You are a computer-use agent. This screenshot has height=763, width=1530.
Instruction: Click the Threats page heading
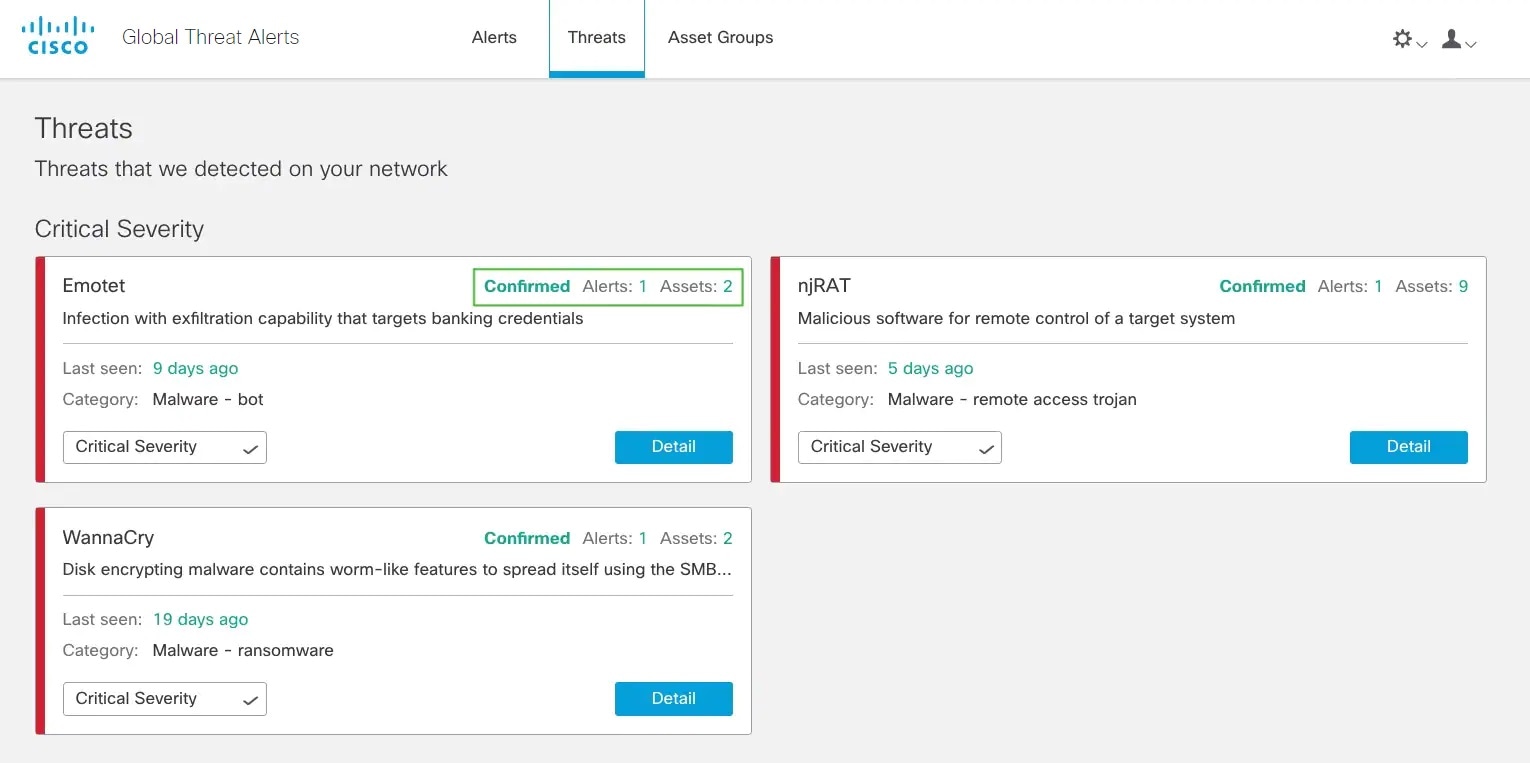pos(84,129)
